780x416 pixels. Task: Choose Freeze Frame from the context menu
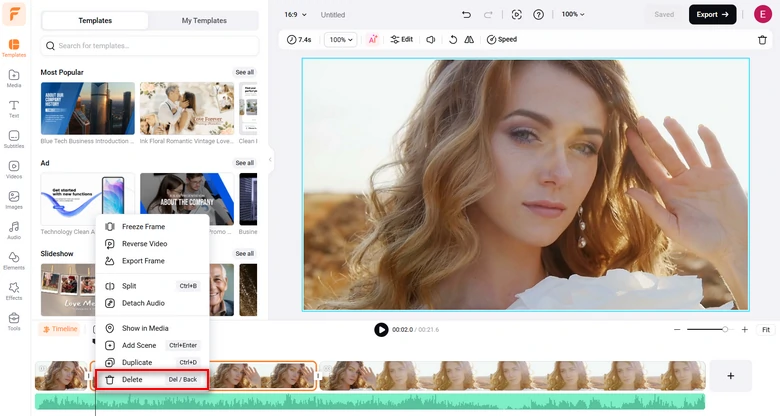coord(152,226)
